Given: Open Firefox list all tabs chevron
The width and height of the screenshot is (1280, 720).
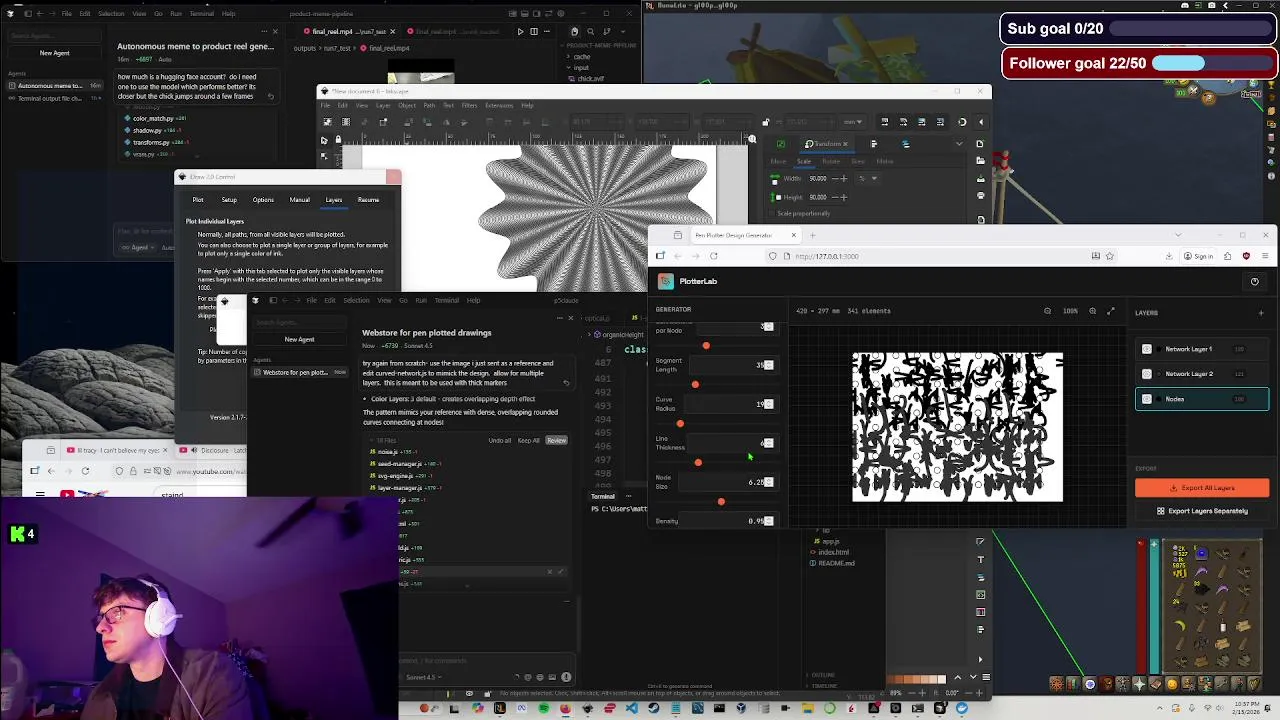Looking at the screenshot, I should pyautogui.click(x=1179, y=235).
